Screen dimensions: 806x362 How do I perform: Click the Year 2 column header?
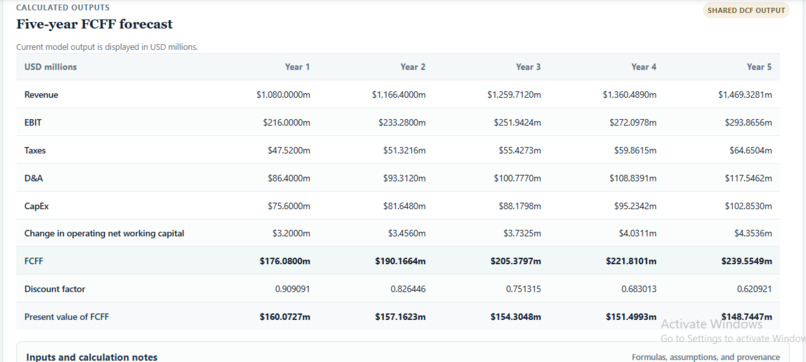[413, 67]
